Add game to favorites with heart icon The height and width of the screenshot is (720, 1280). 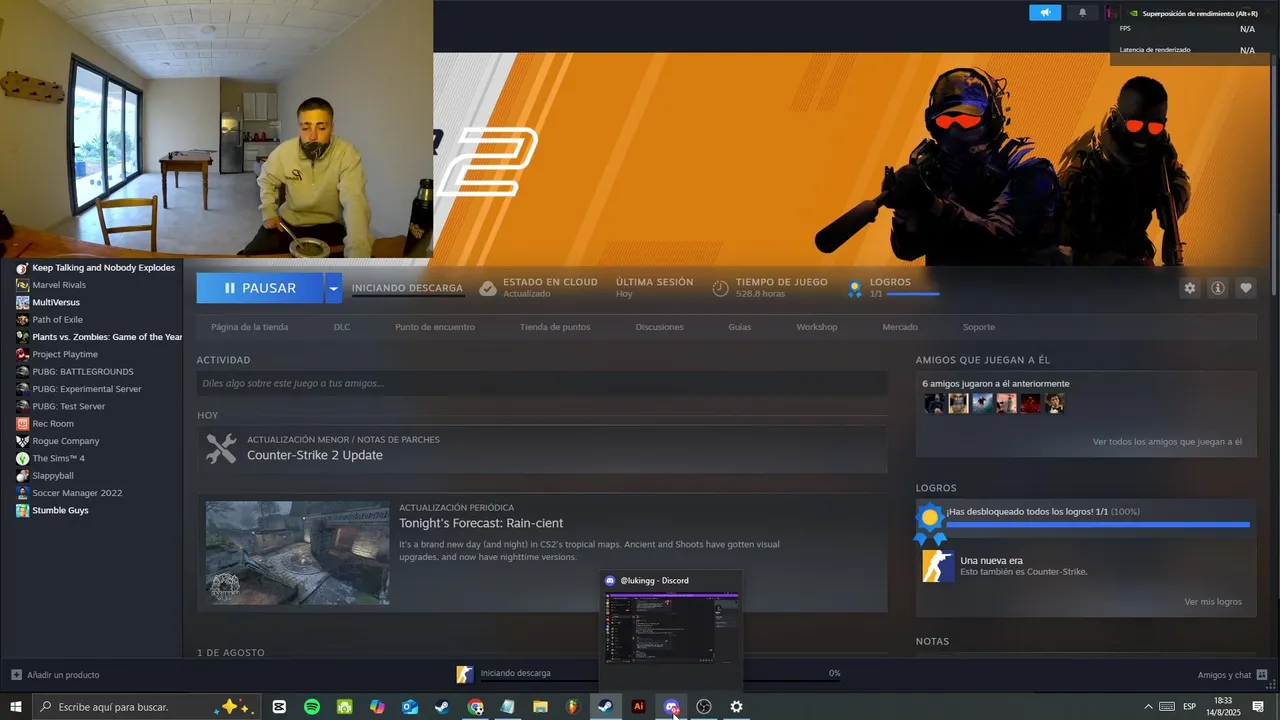coord(1246,288)
